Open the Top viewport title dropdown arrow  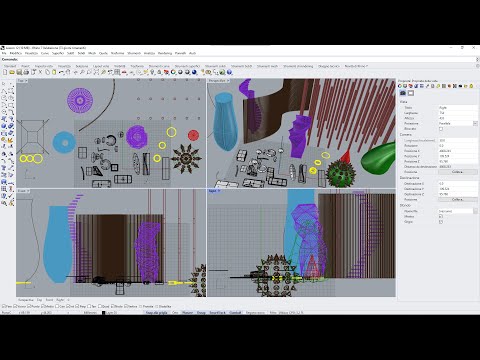26,81
